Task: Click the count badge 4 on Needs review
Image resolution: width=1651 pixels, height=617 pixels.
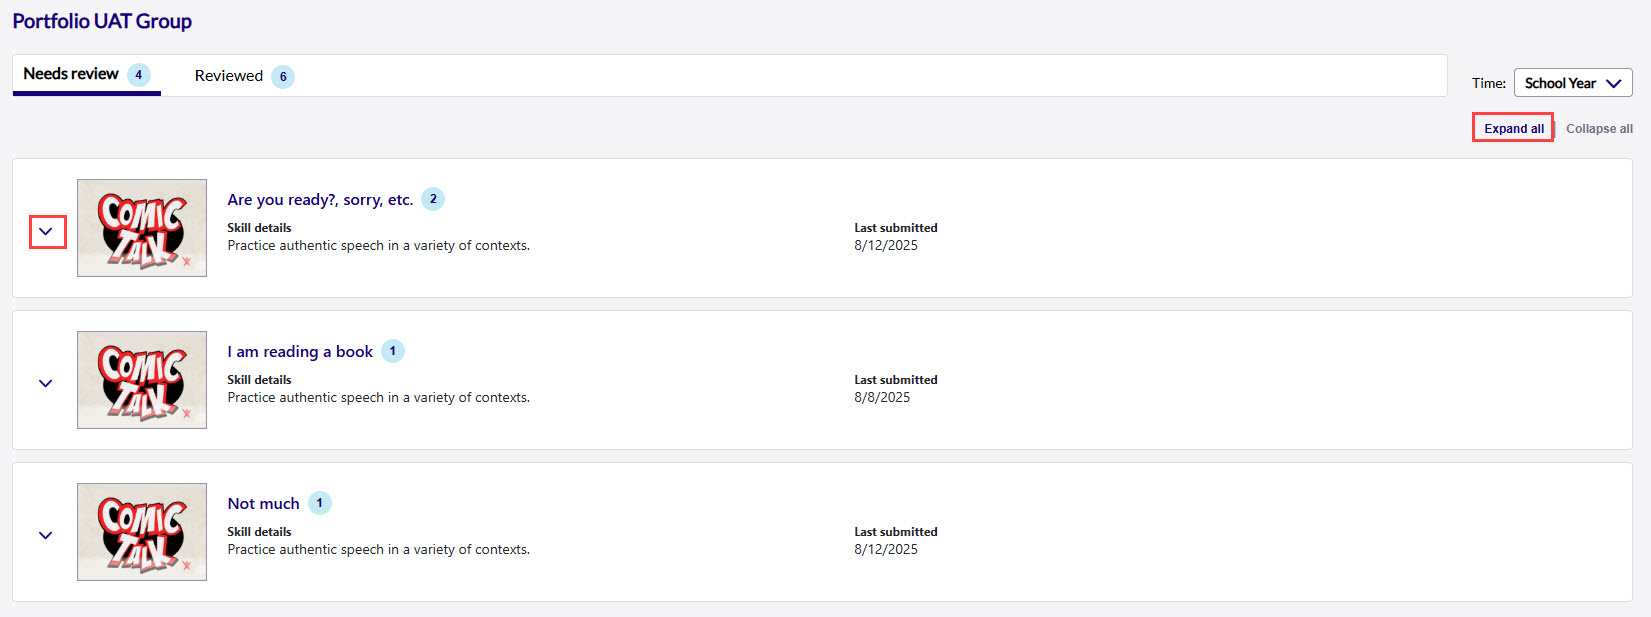Action: tap(139, 75)
